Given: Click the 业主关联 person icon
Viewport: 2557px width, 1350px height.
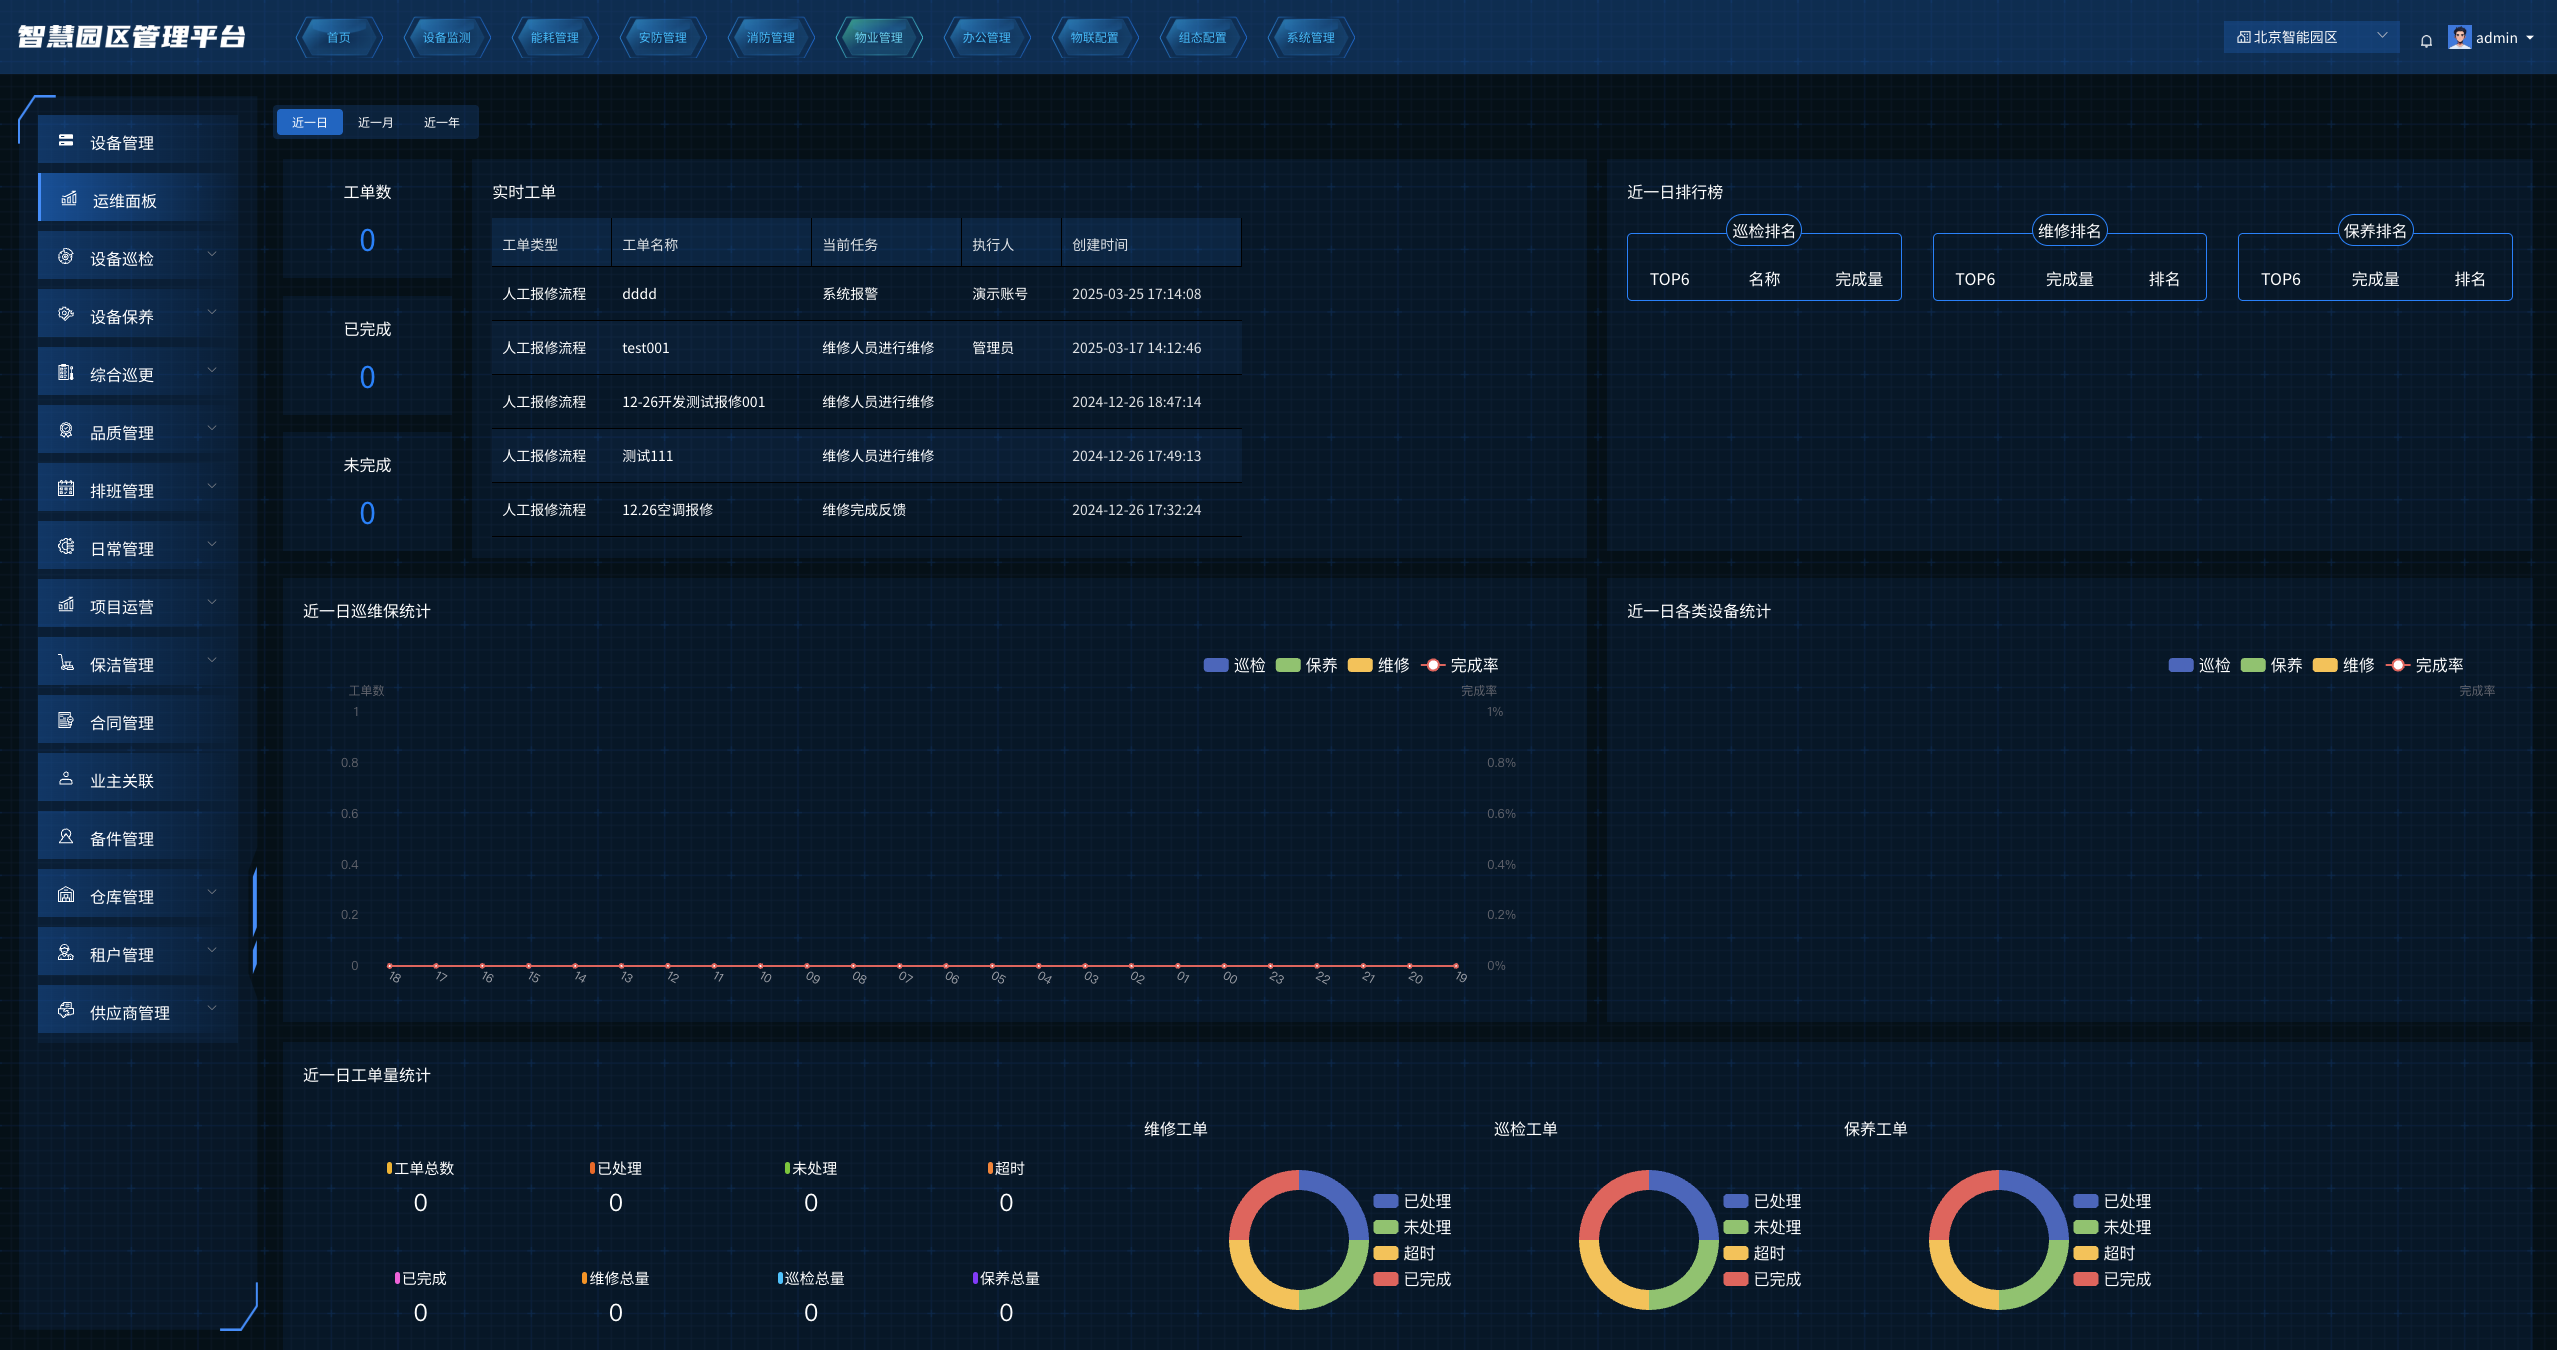Looking at the screenshot, I should pyautogui.click(x=66, y=779).
